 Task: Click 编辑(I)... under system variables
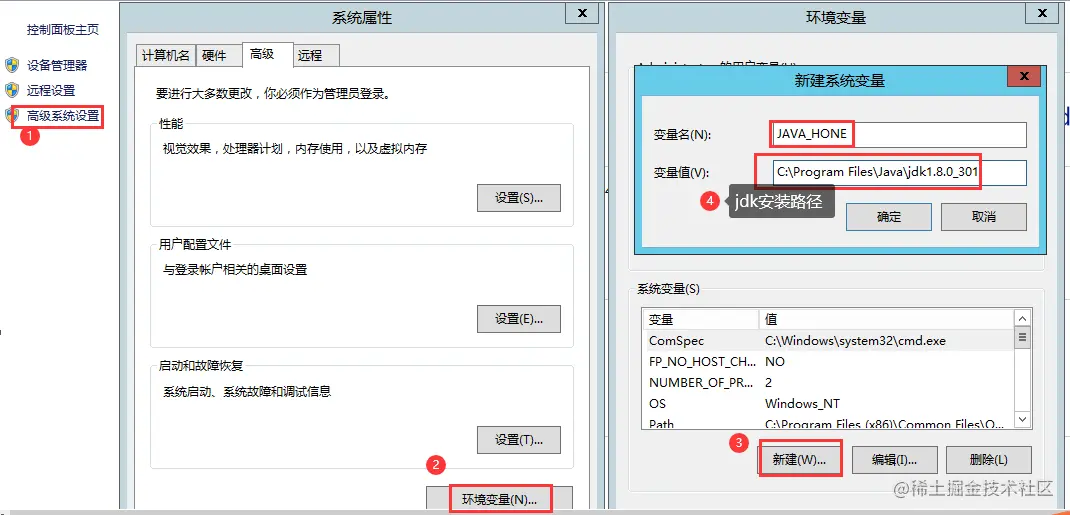895,460
